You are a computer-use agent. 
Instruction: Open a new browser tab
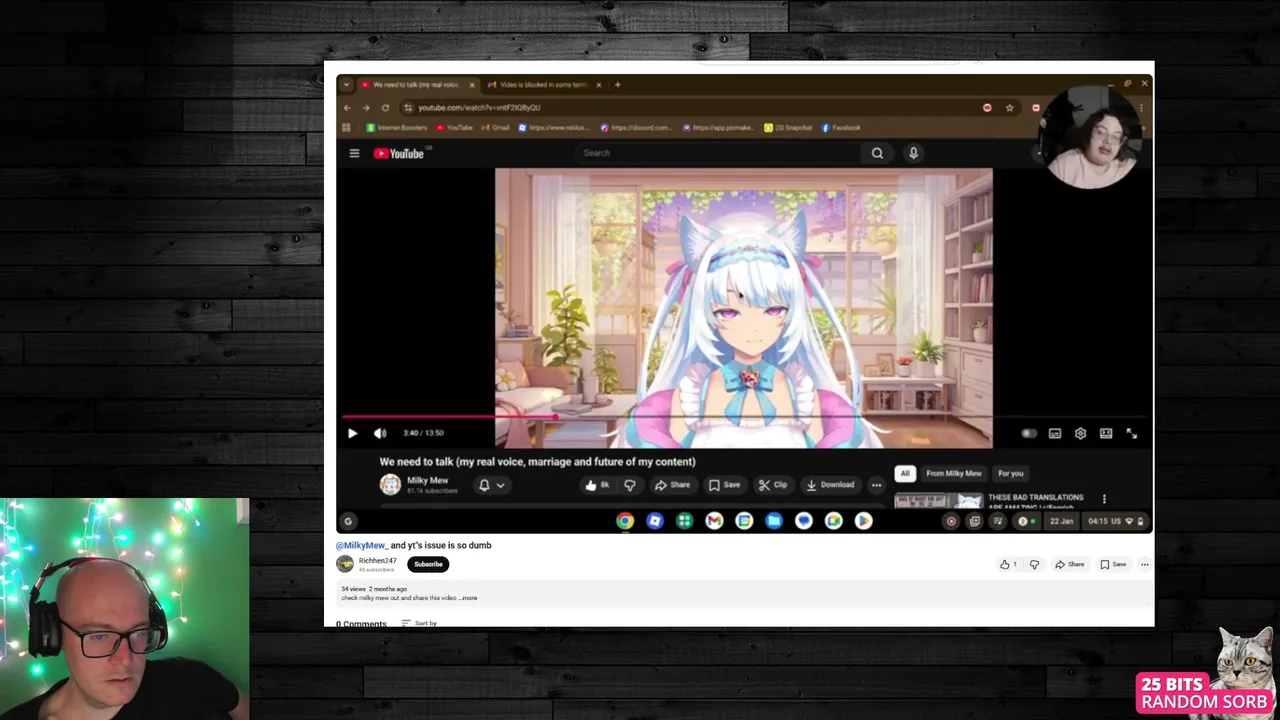point(617,85)
